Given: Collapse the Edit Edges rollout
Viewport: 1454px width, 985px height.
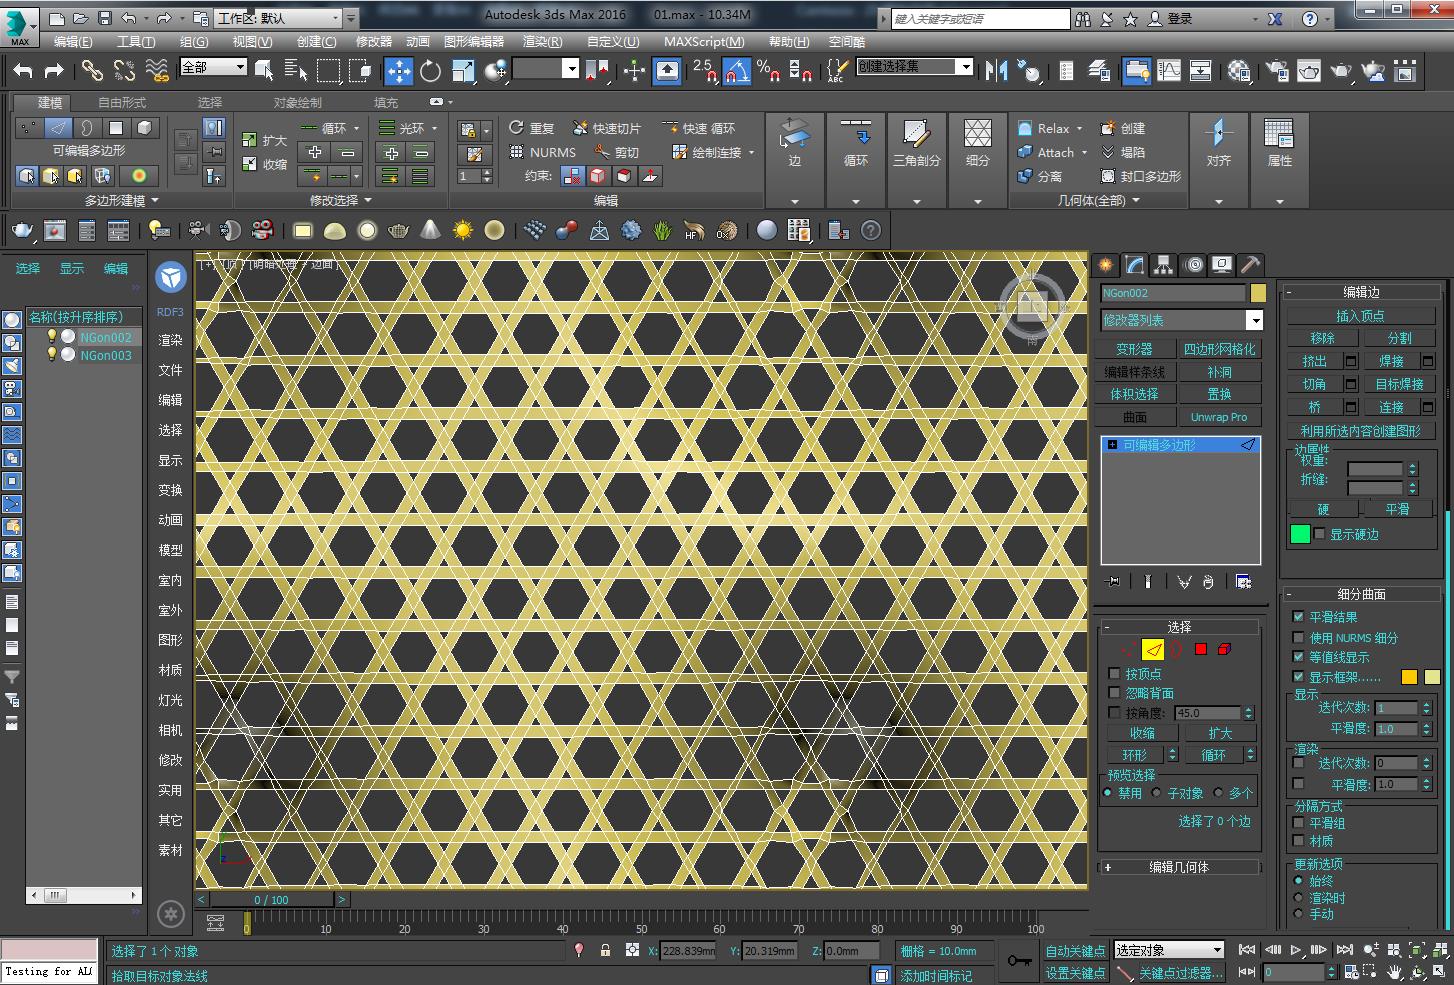Looking at the screenshot, I should [x=1360, y=292].
